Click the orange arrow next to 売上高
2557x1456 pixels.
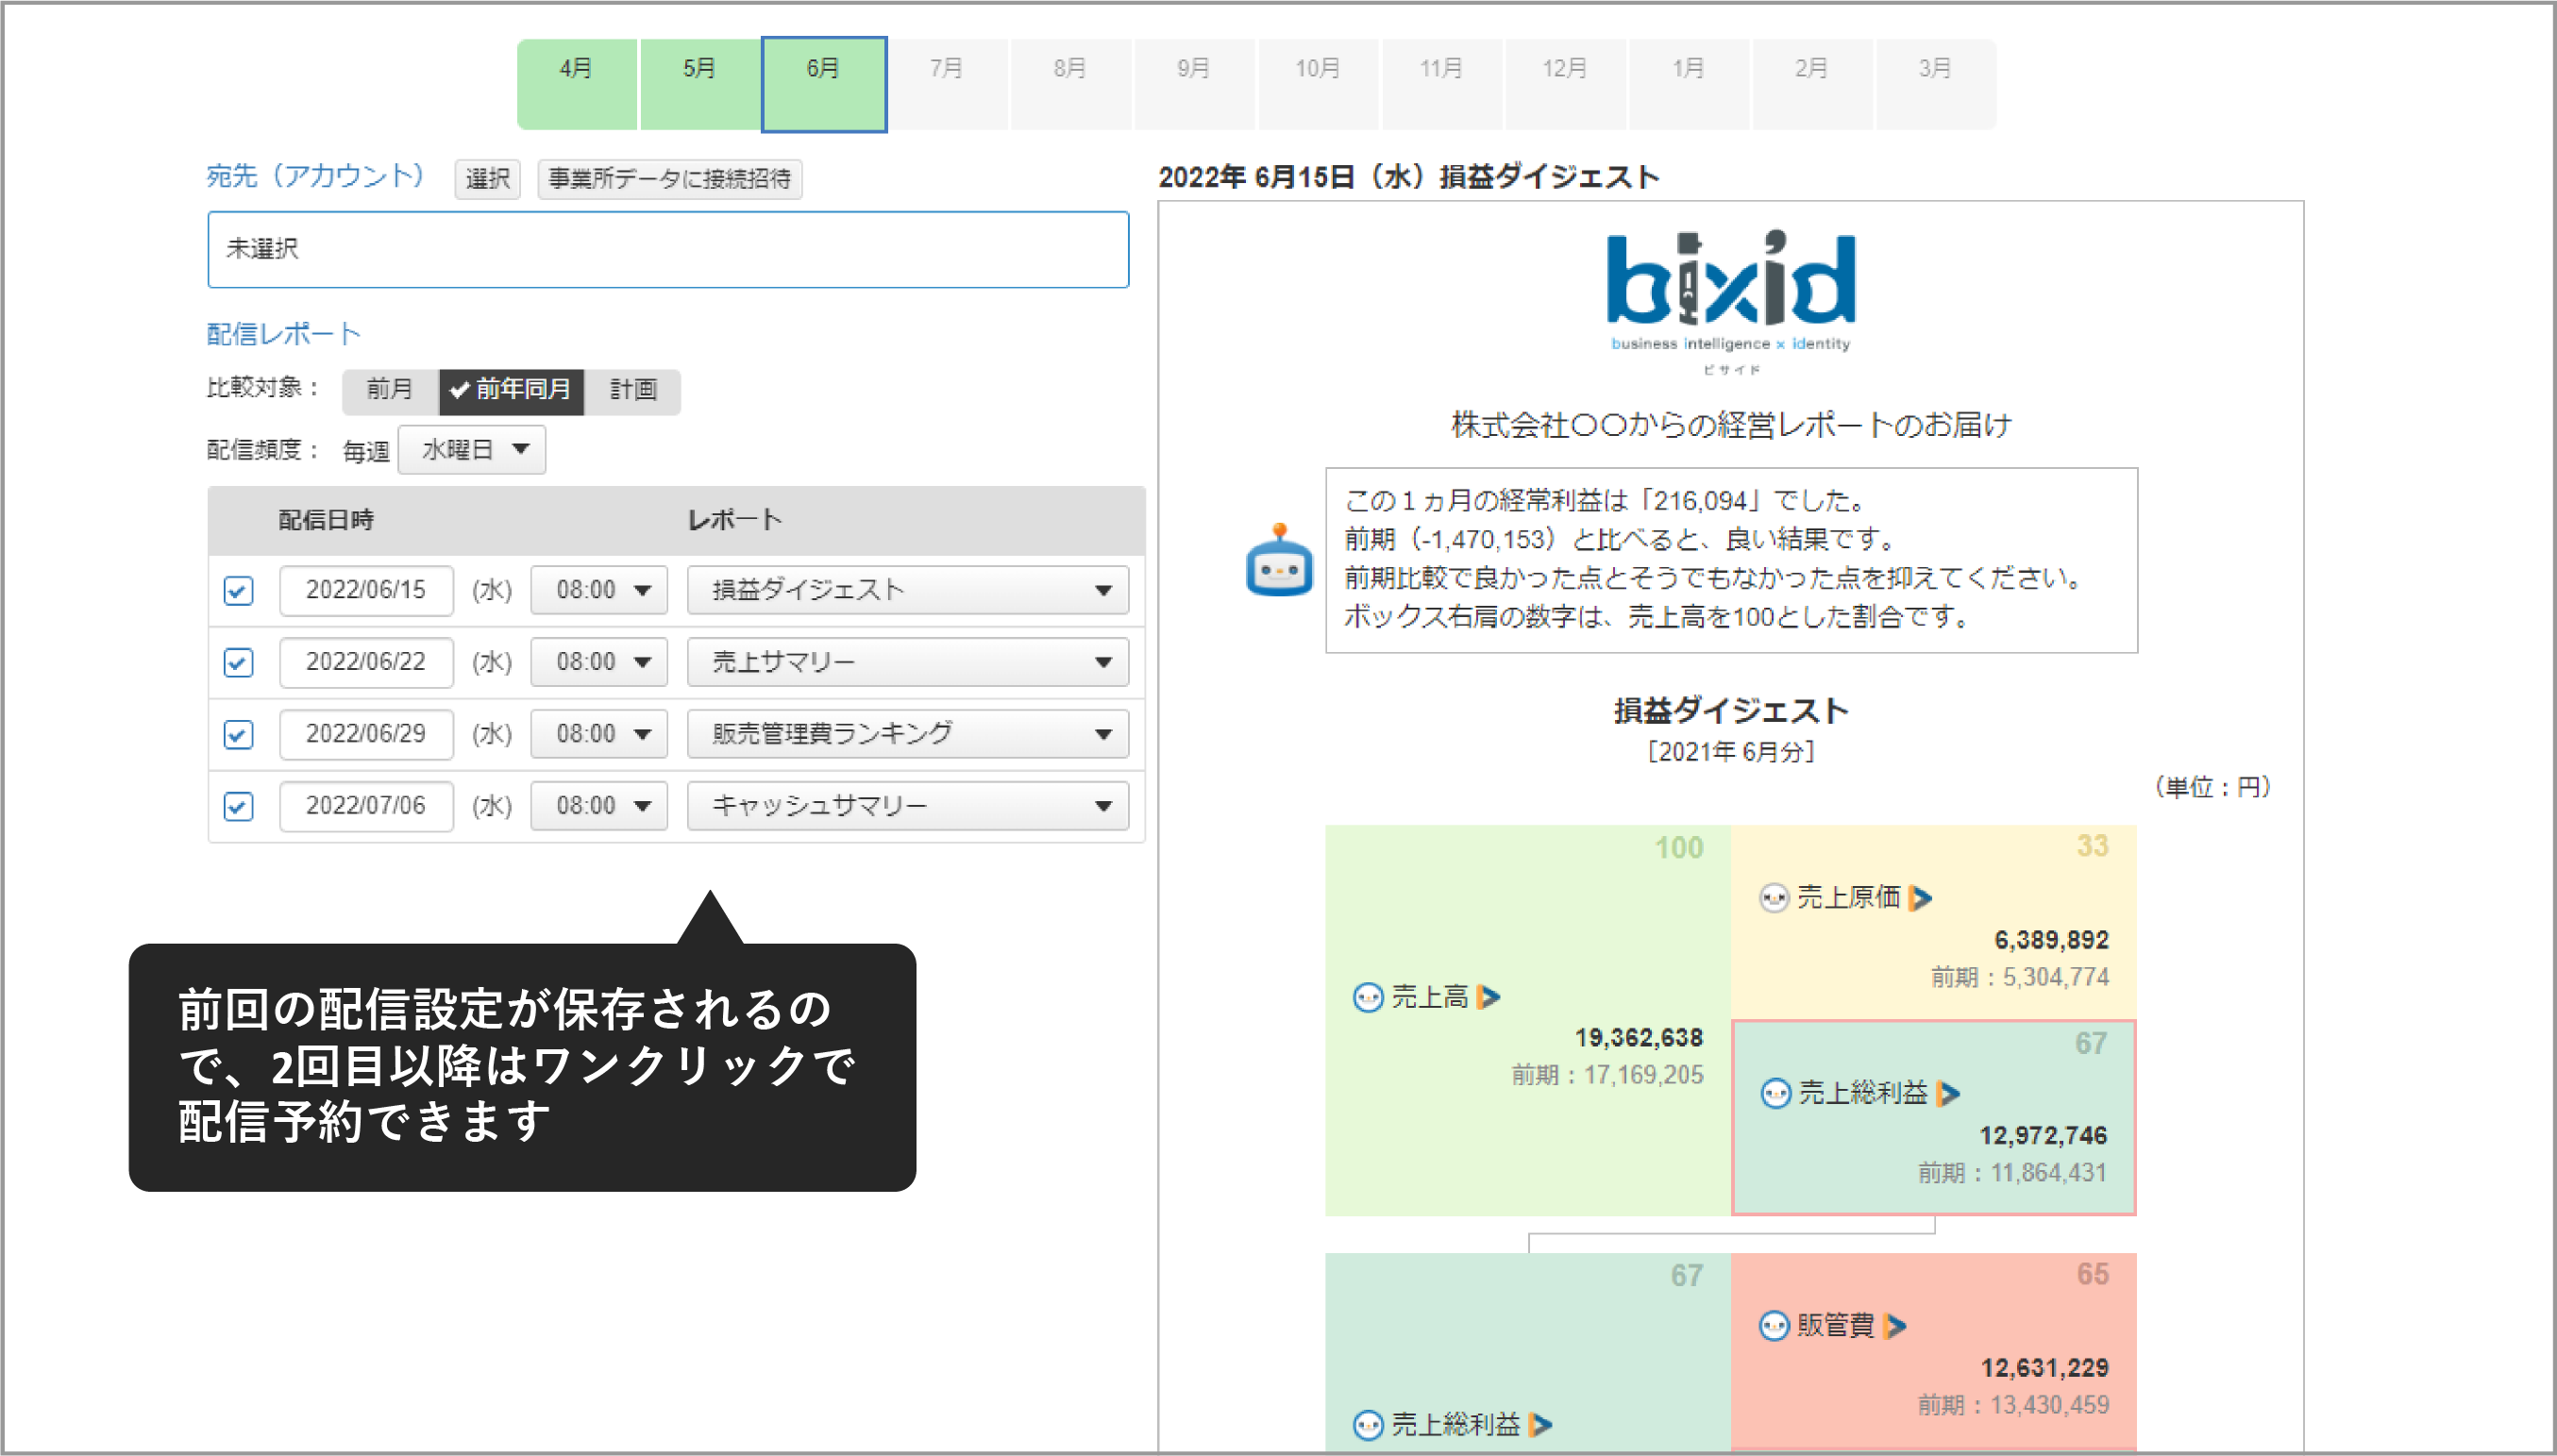pyautogui.click(x=1488, y=996)
